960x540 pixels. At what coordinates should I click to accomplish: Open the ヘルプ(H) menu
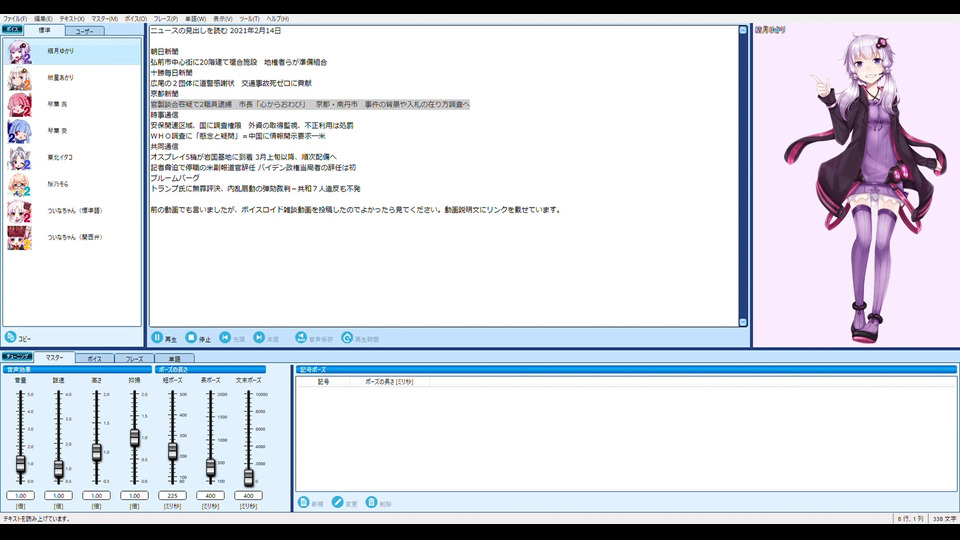pos(277,19)
